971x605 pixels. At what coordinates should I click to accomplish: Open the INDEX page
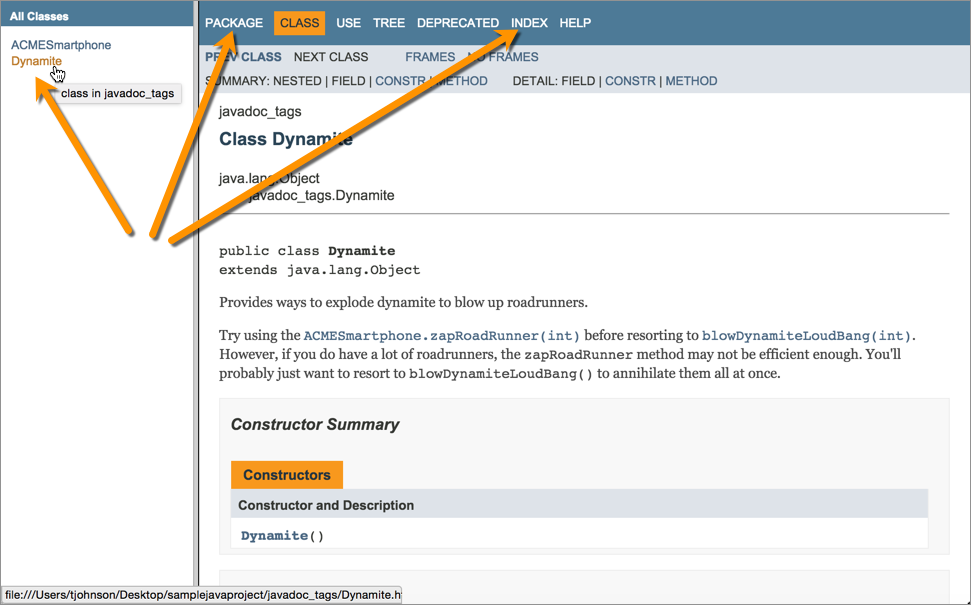point(529,23)
